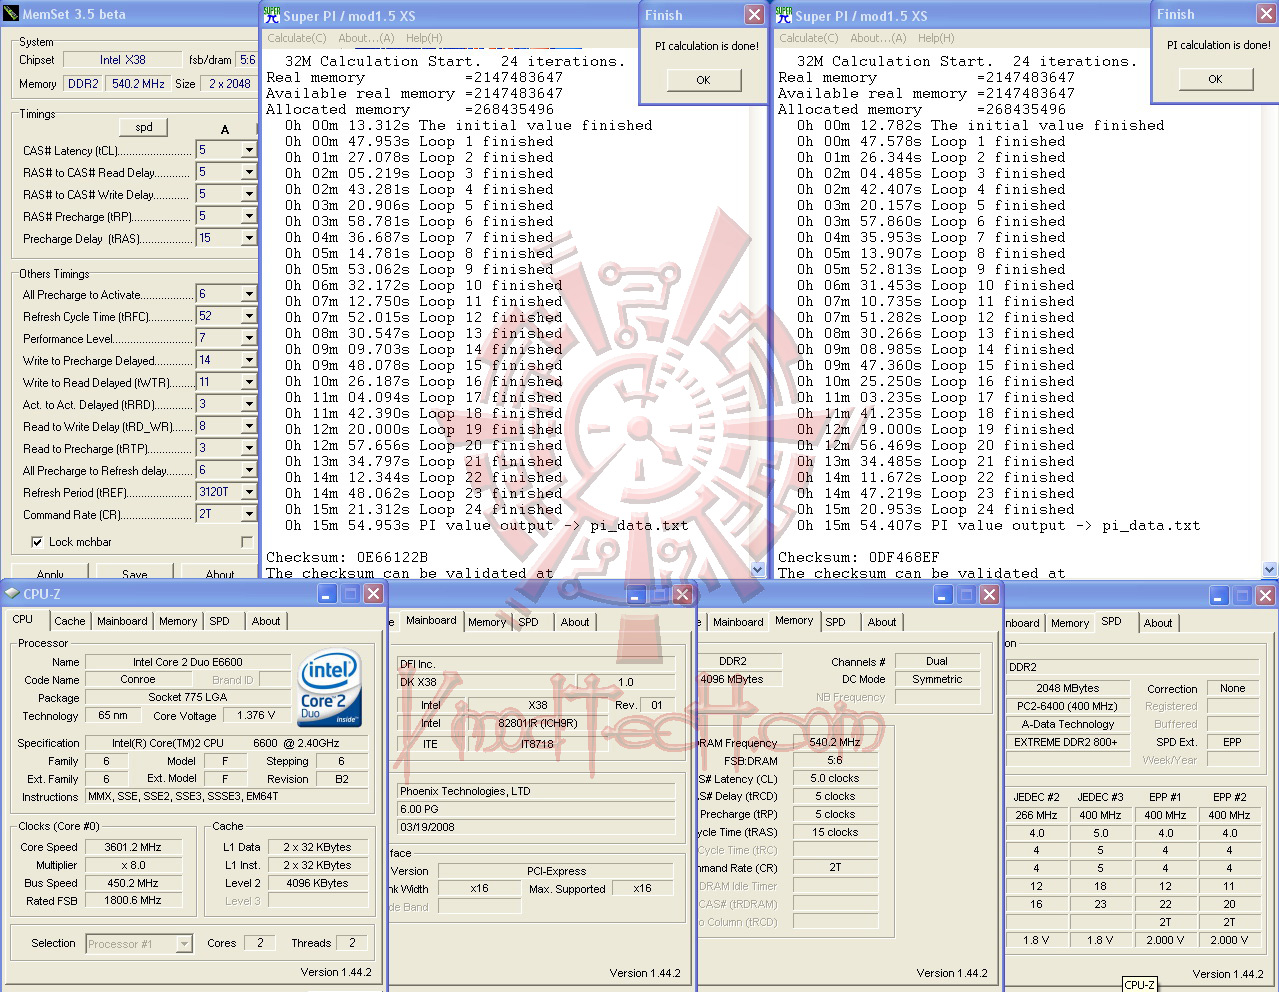Close the CPU-Z Mainboard window
The width and height of the screenshot is (1279, 992).
(x=682, y=595)
